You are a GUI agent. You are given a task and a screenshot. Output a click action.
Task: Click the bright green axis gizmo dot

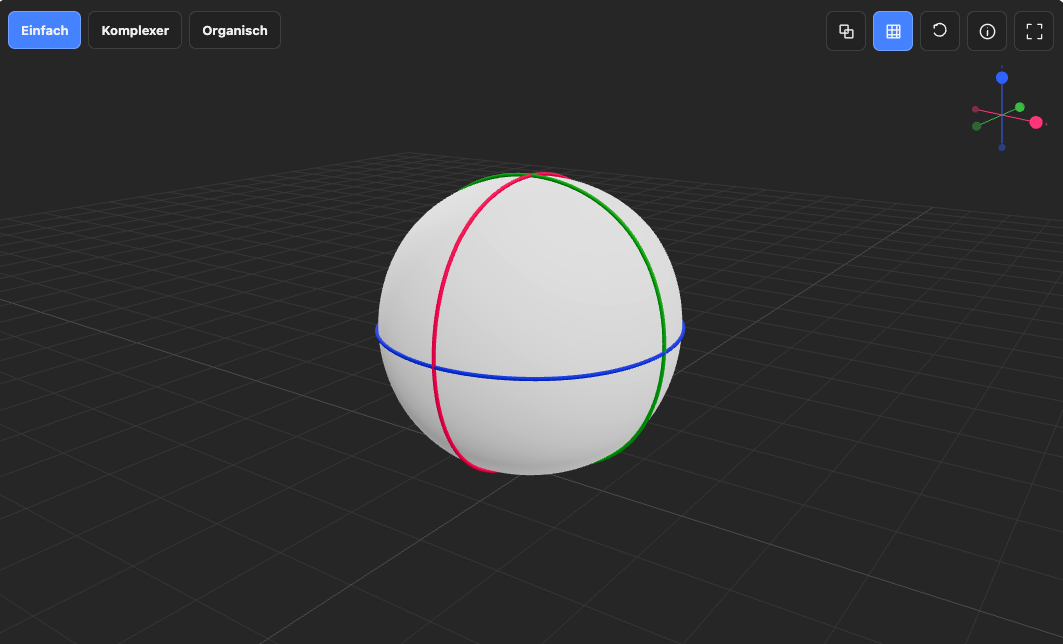[x=1020, y=107]
